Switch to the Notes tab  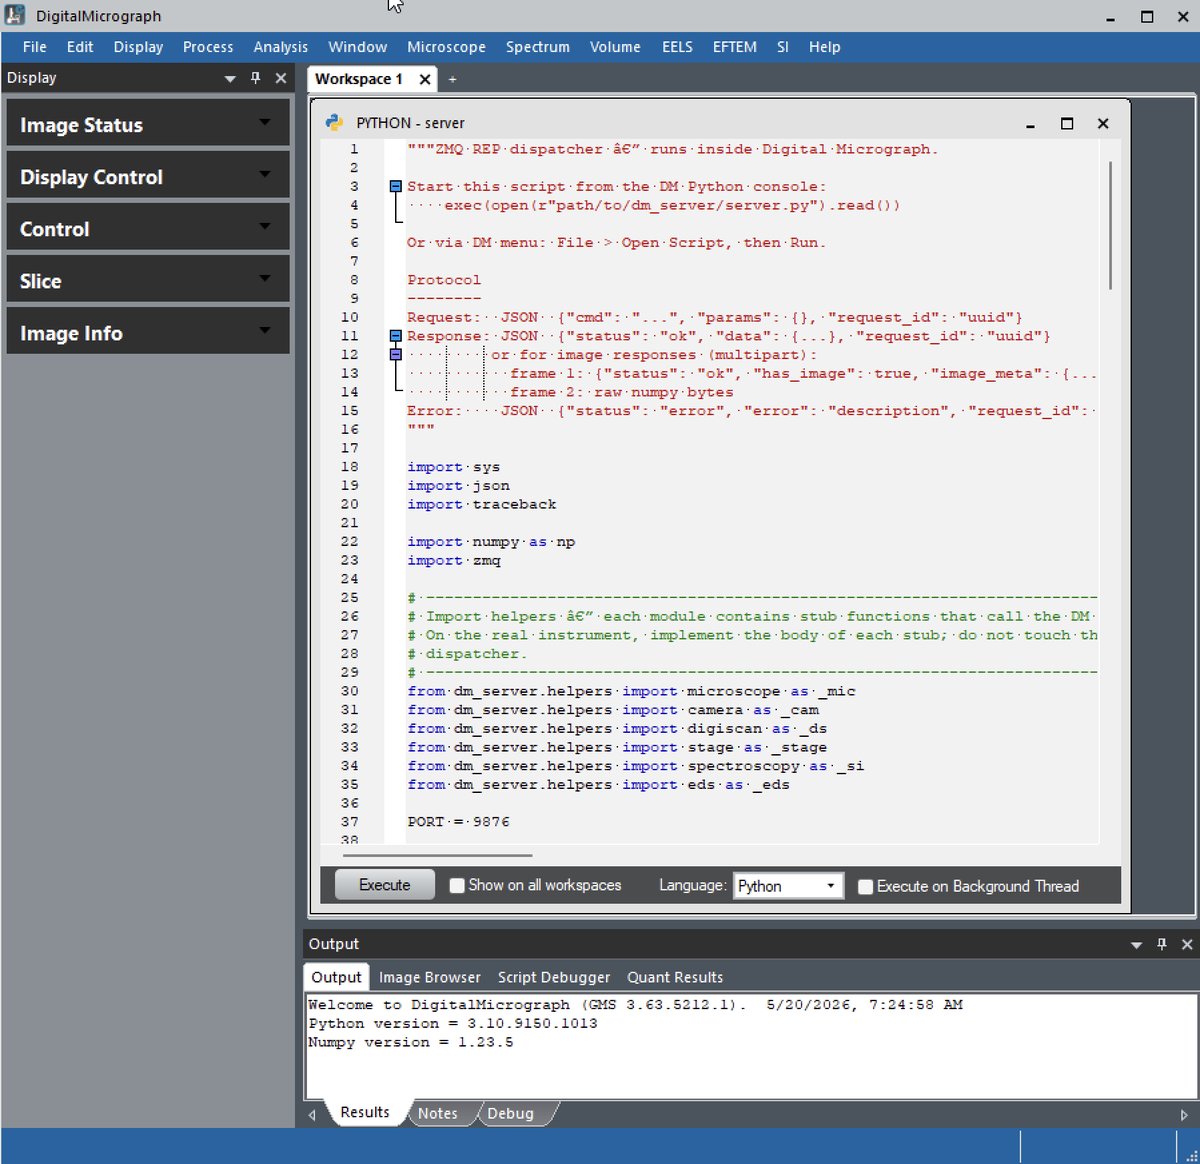[x=438, y=1113]
